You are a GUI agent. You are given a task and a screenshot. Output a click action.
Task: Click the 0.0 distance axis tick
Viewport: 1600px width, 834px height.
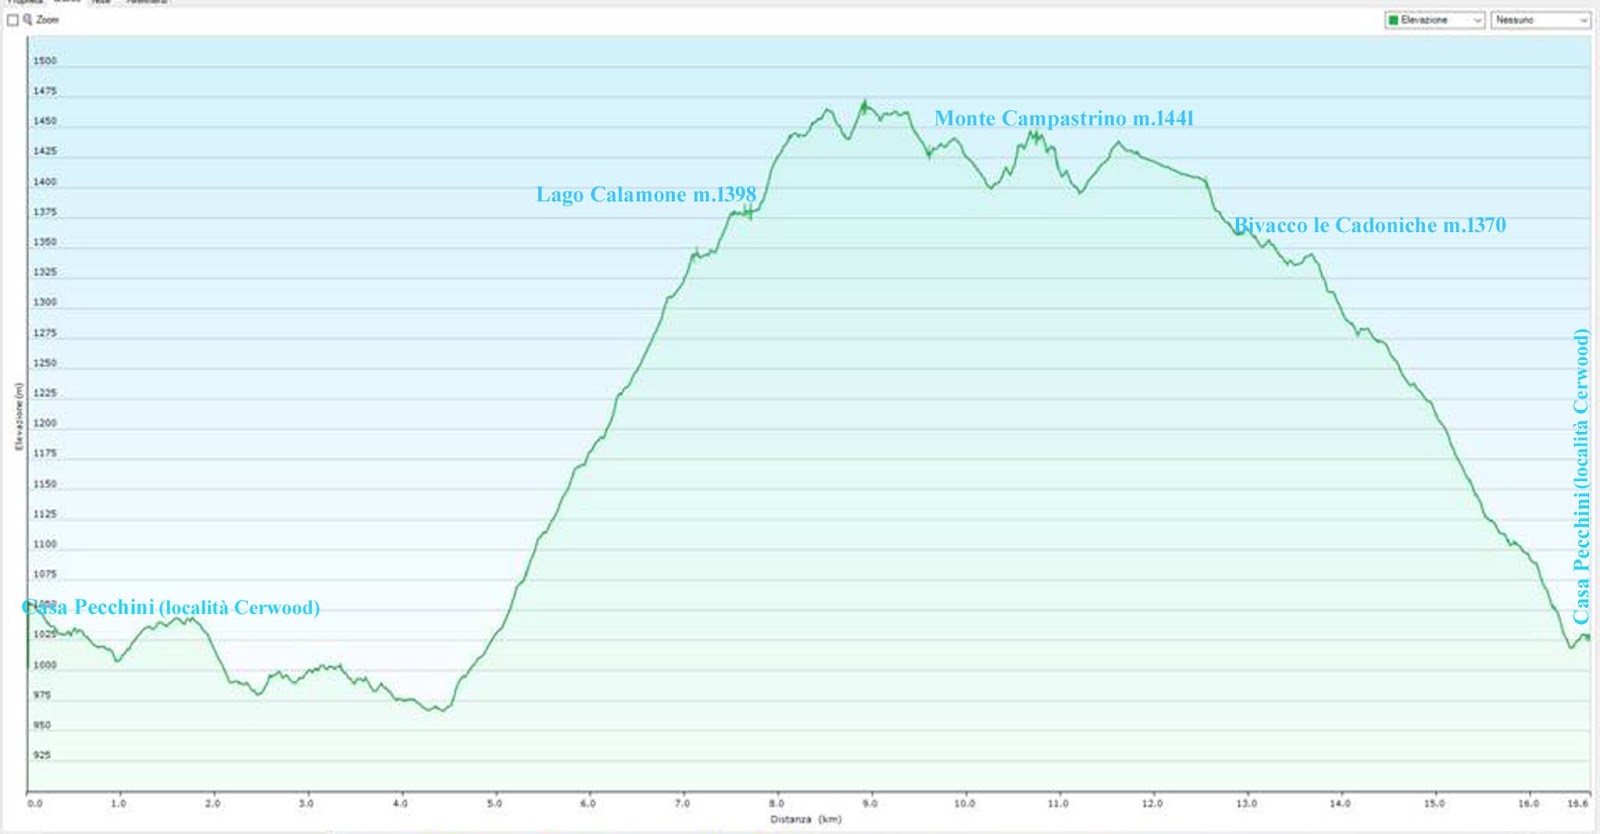click(x=35, y=803)
